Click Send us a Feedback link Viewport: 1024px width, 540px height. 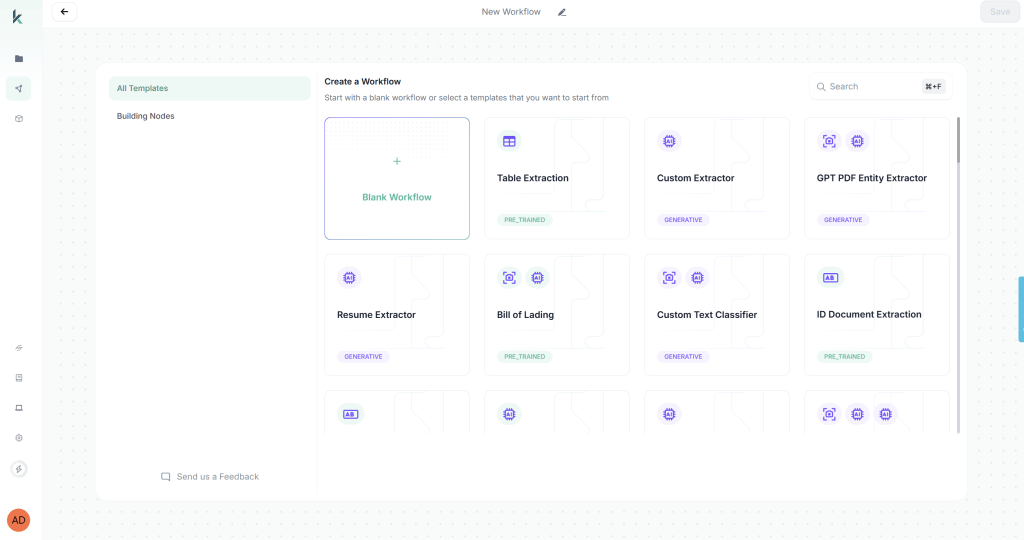tap(210, 477)
